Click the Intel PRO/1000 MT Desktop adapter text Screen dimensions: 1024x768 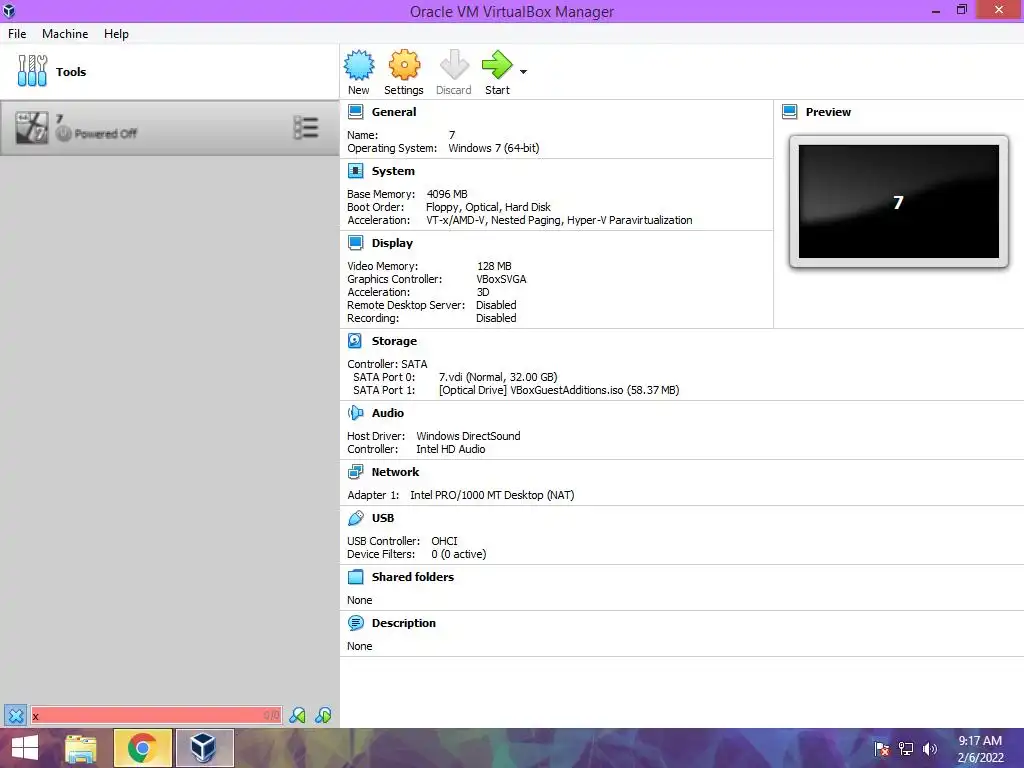(x=492, y=495)
